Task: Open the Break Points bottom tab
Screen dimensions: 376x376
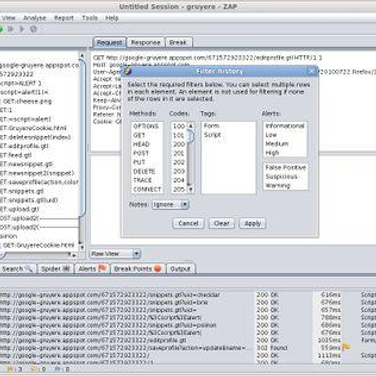Action: (138, 269)
